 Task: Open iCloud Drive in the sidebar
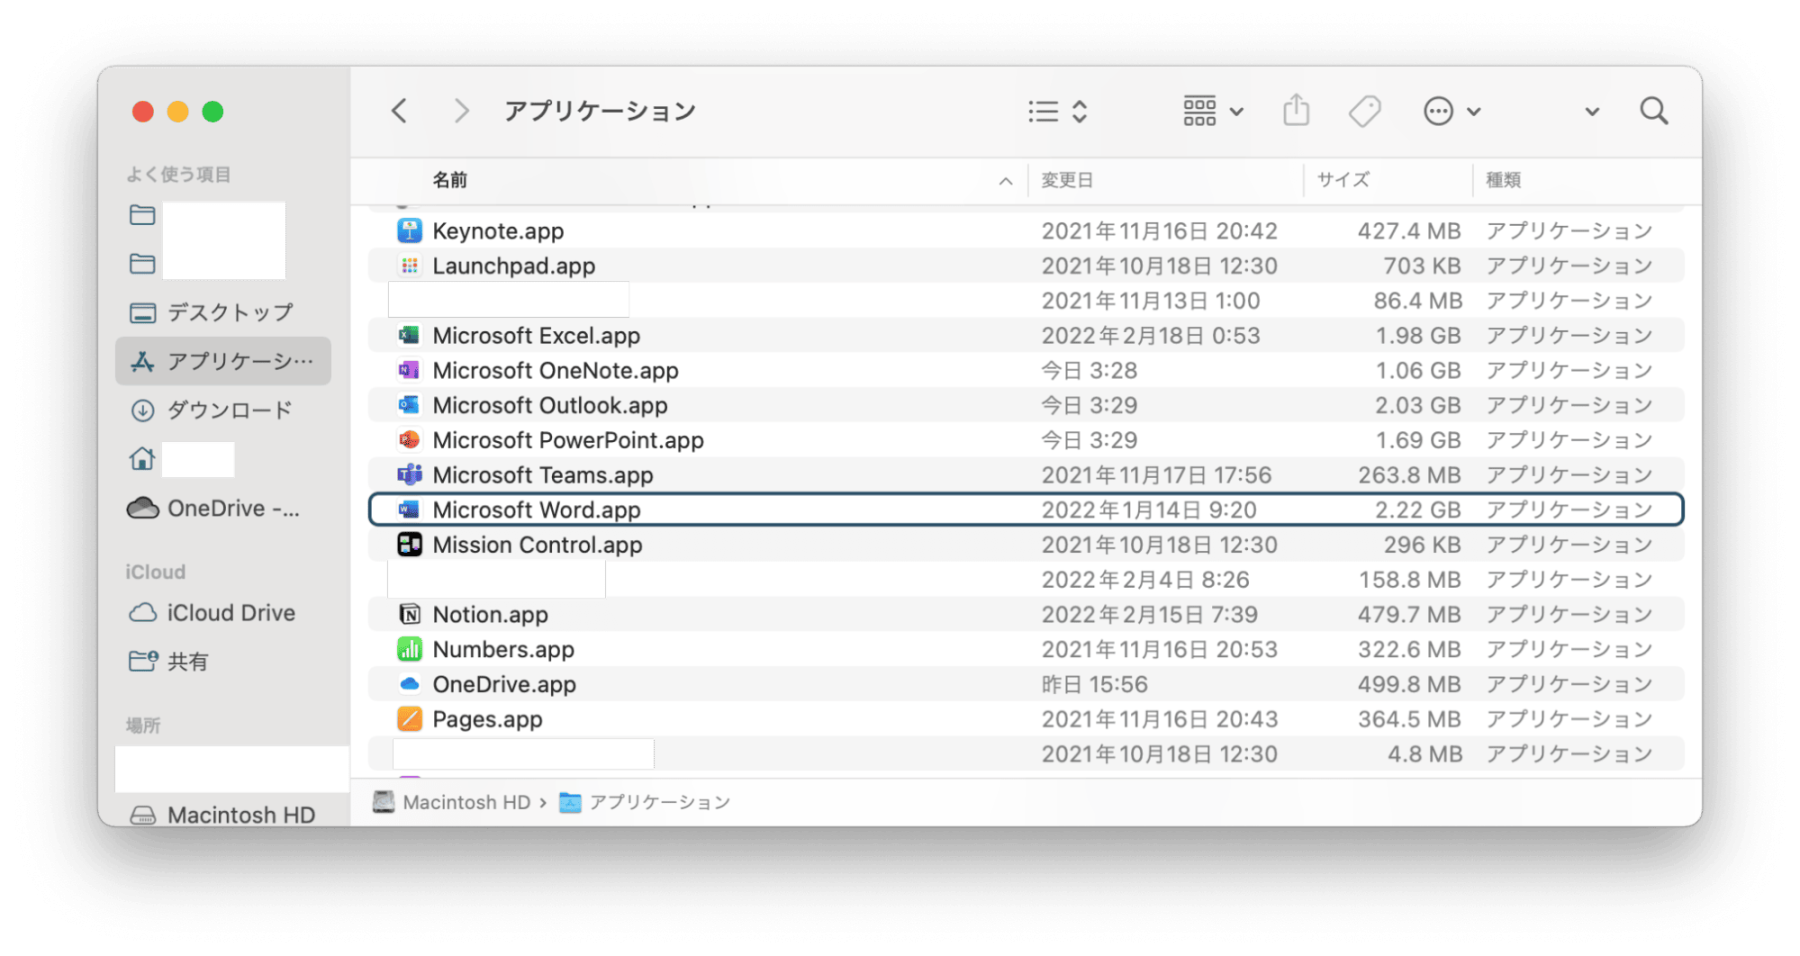tap(223, 613)
